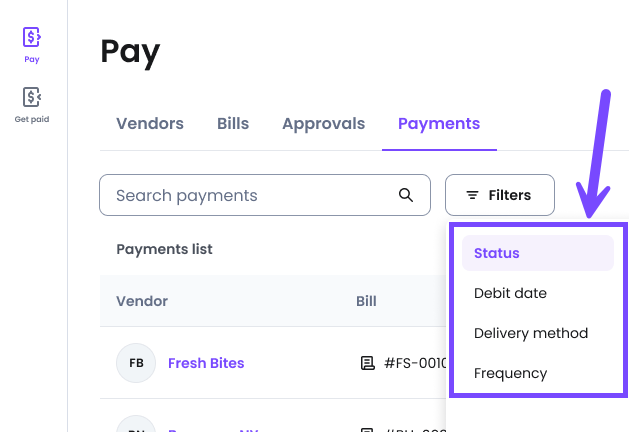Choose the Frequency filter option

[510, 373]
